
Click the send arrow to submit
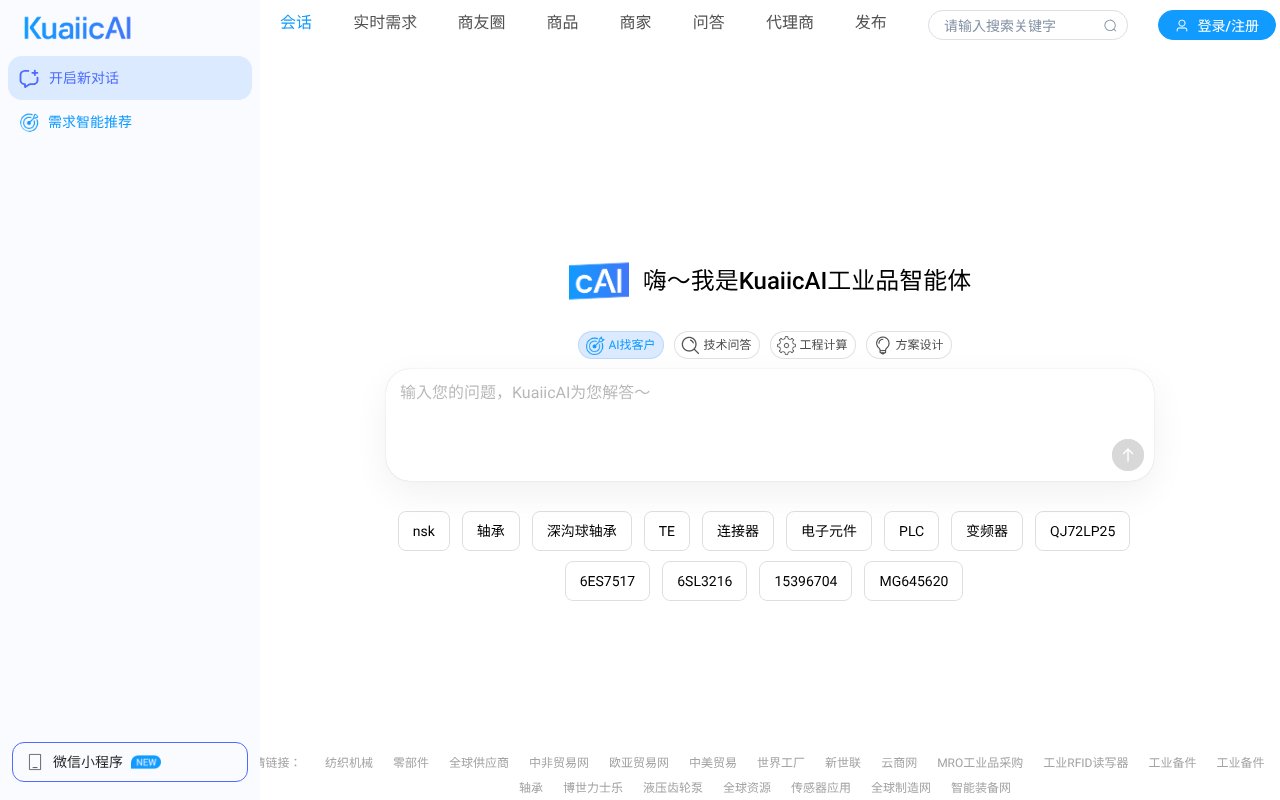(1128, 455)
